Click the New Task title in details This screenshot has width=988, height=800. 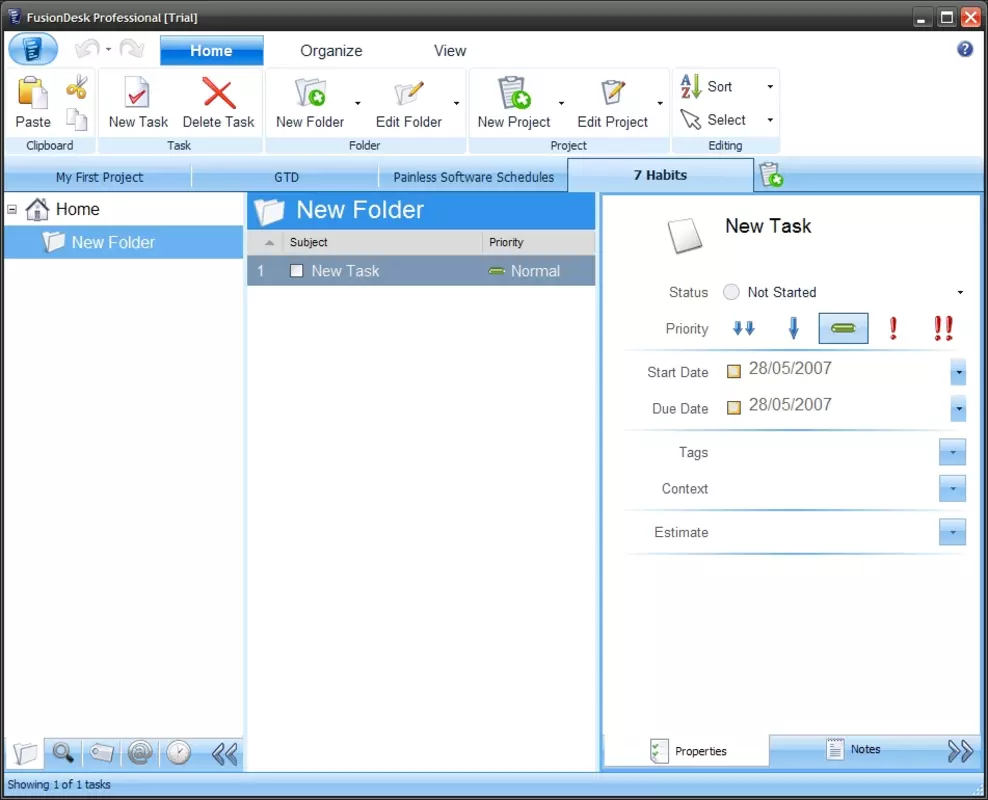coord(767,226)
